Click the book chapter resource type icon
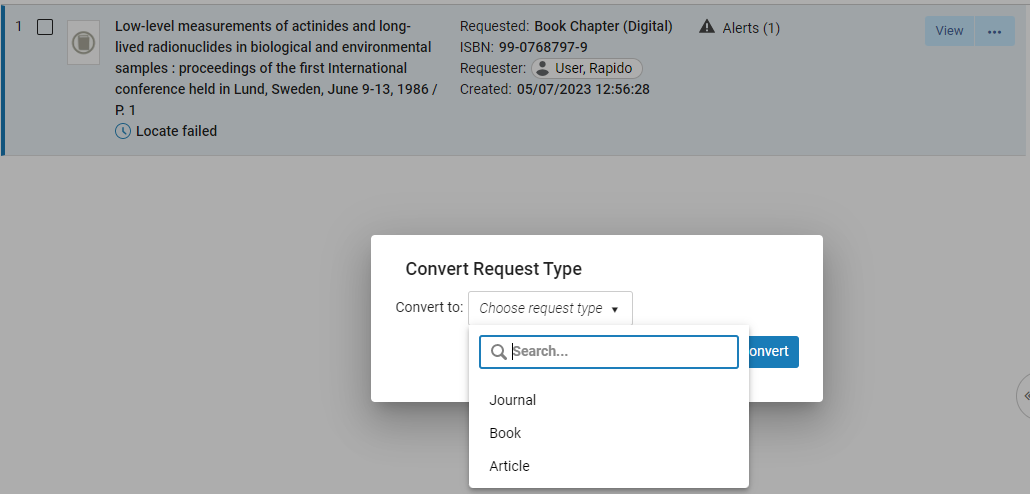 pyautogui.click(x=83, y=43)
